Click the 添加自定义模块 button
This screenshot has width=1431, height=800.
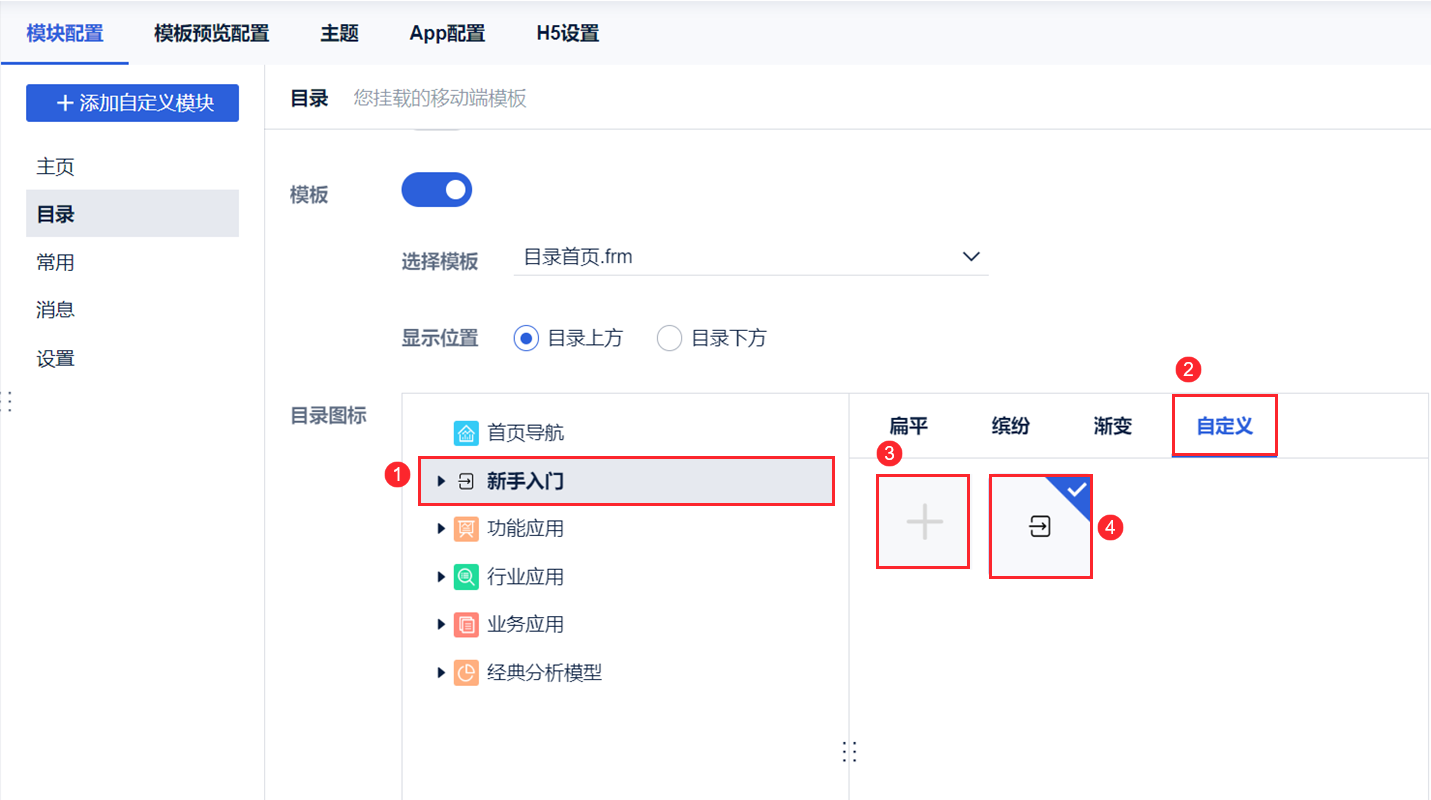tap(131, 103)
